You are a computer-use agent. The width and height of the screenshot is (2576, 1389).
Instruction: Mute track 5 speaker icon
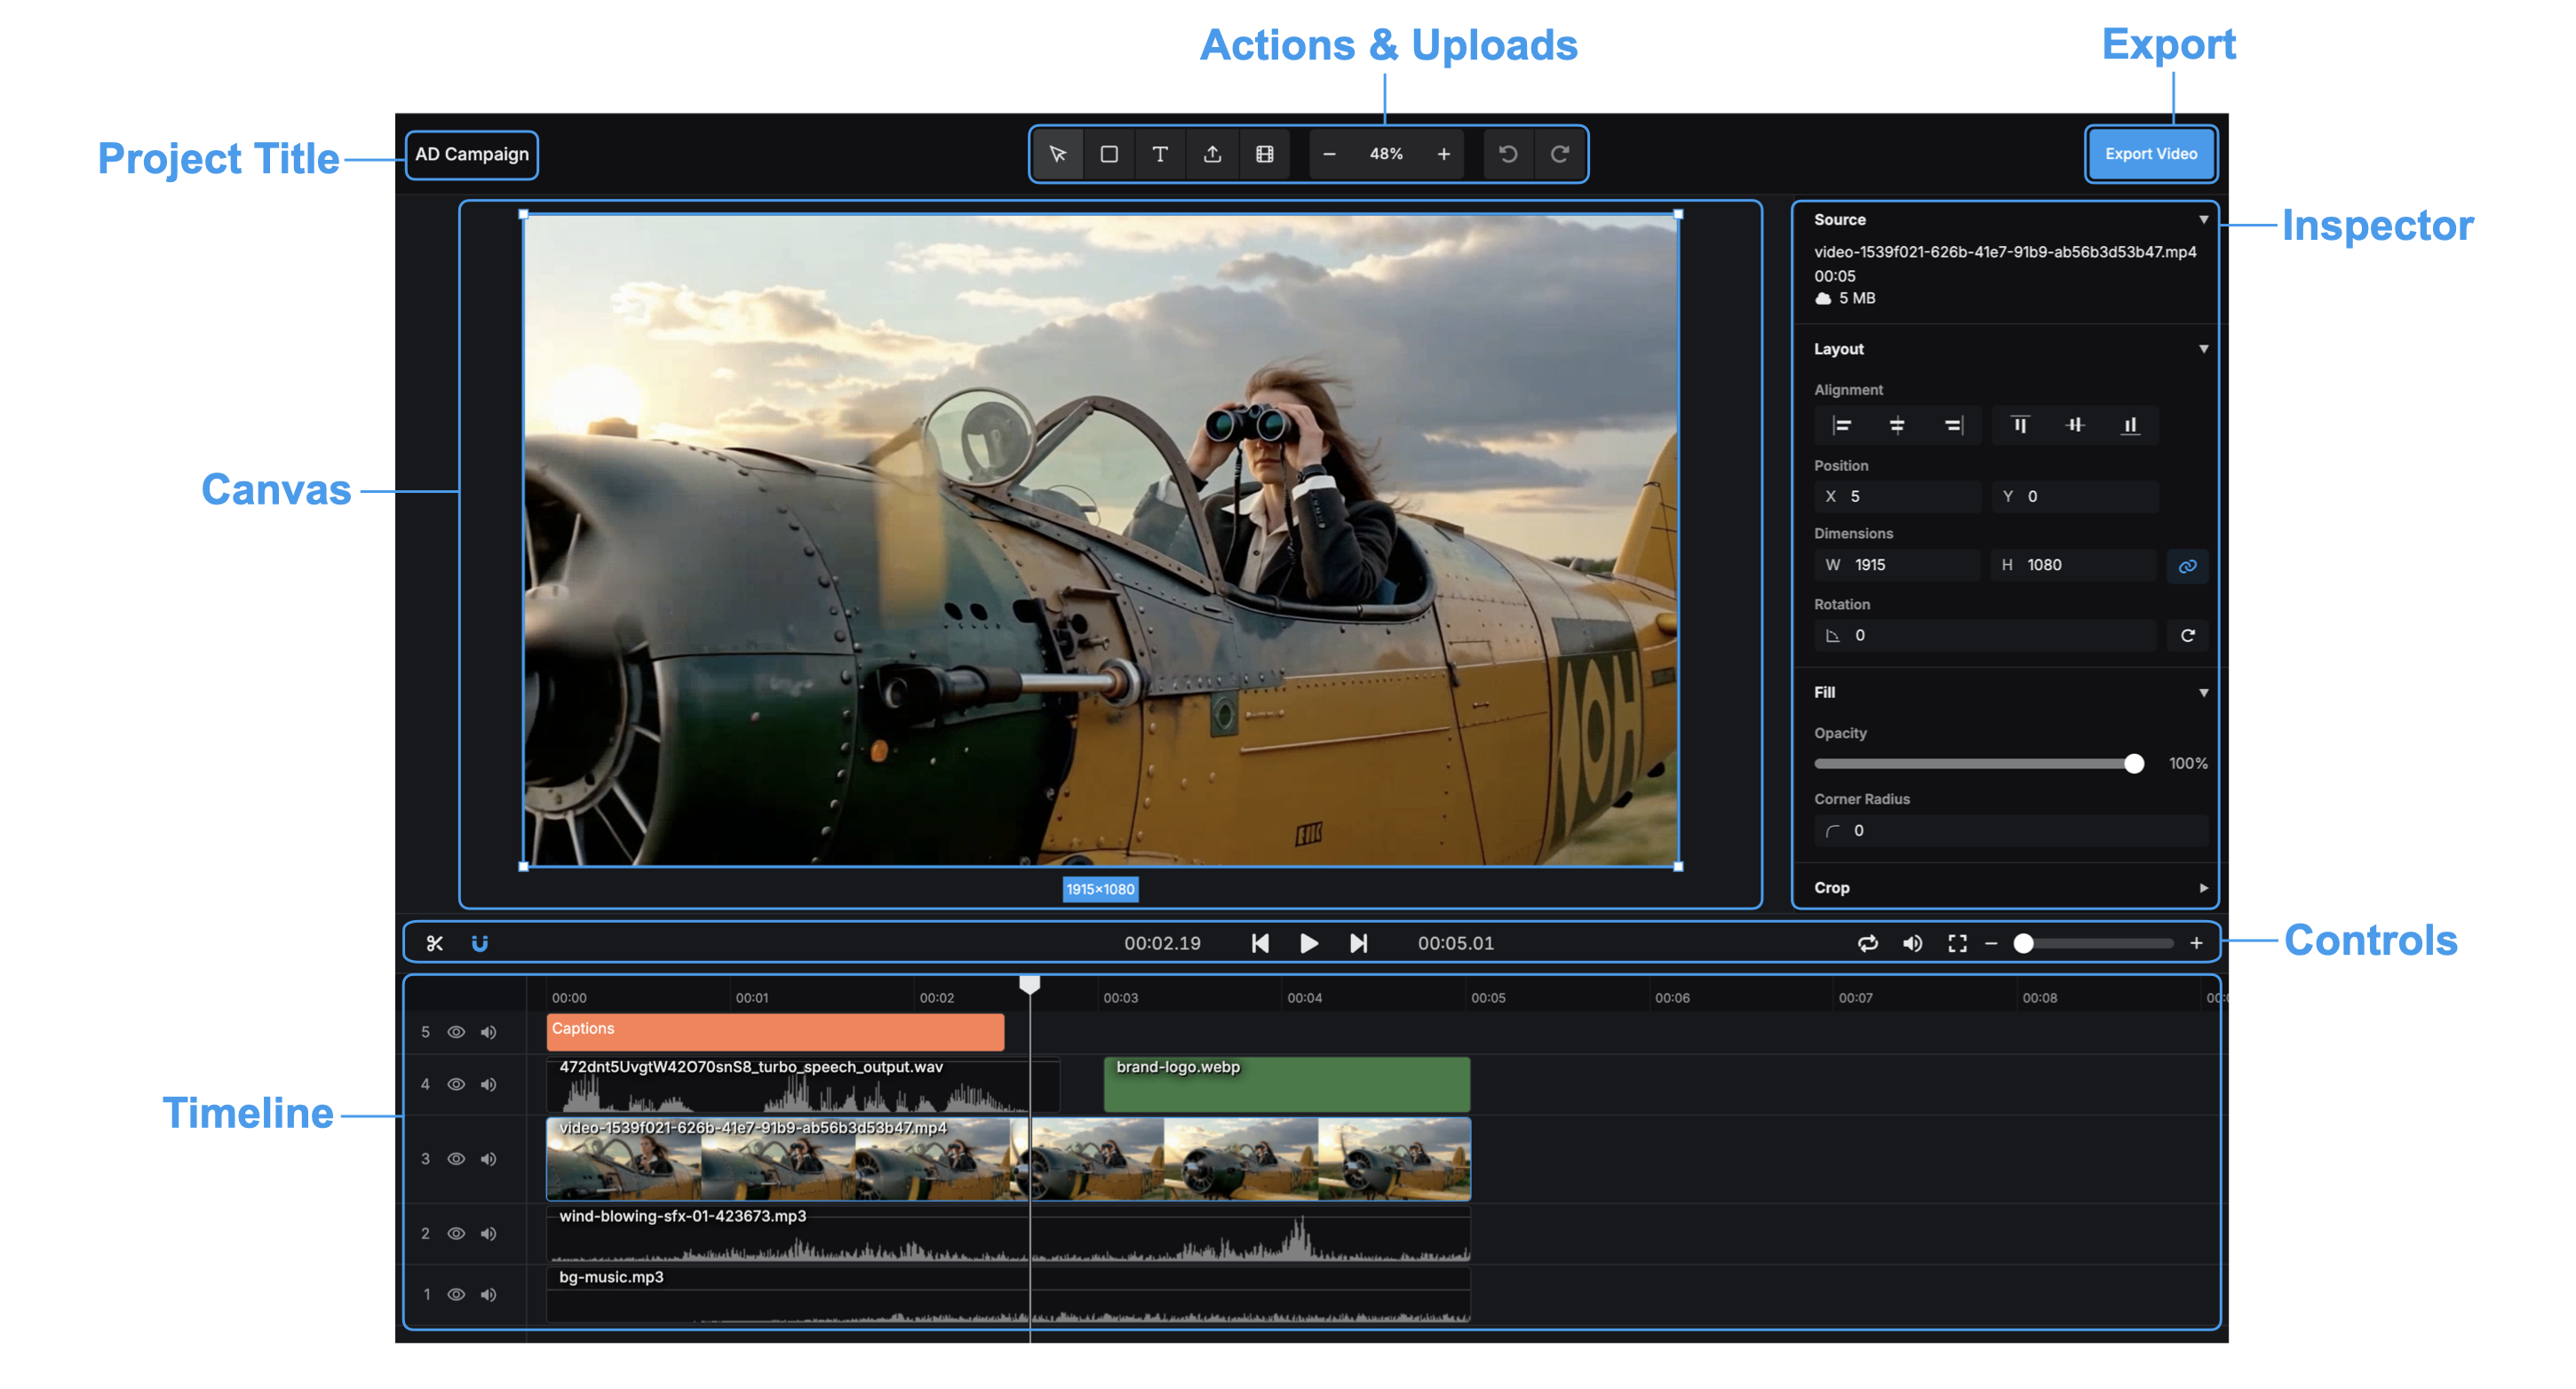pyautogui.click(x=488, y=1033)
